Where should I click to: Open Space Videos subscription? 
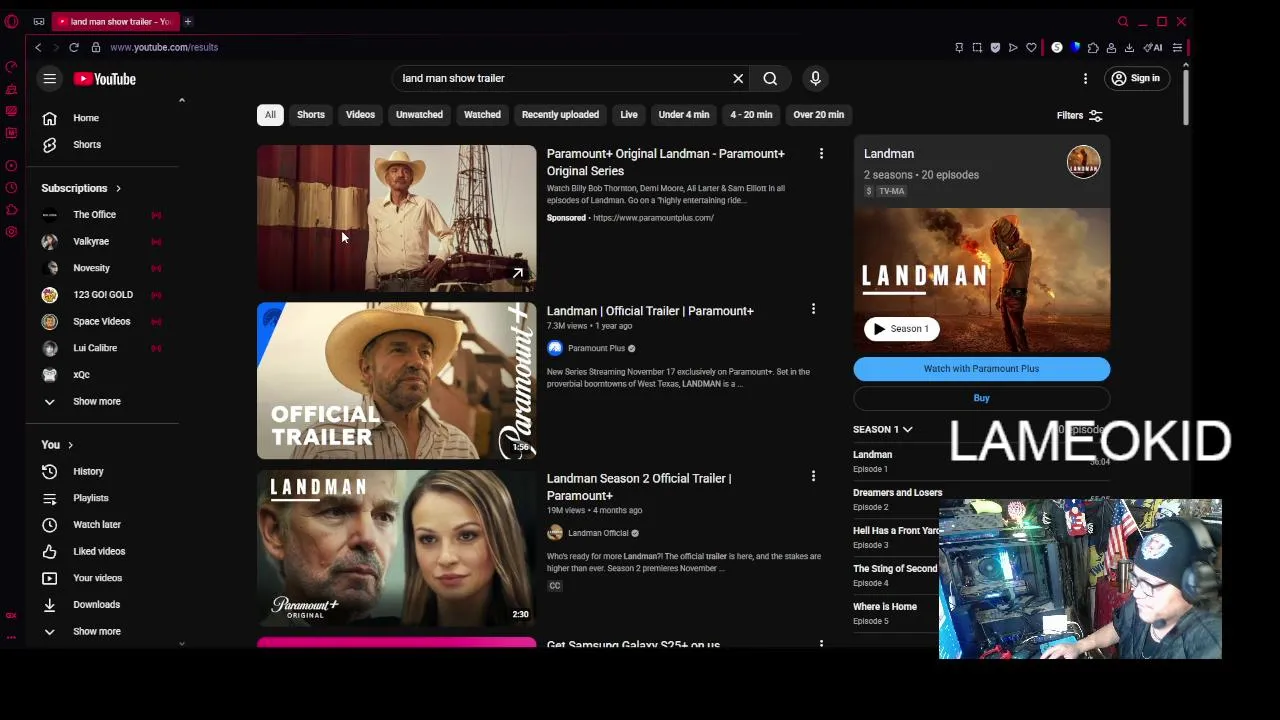click(x=103, y=321)
